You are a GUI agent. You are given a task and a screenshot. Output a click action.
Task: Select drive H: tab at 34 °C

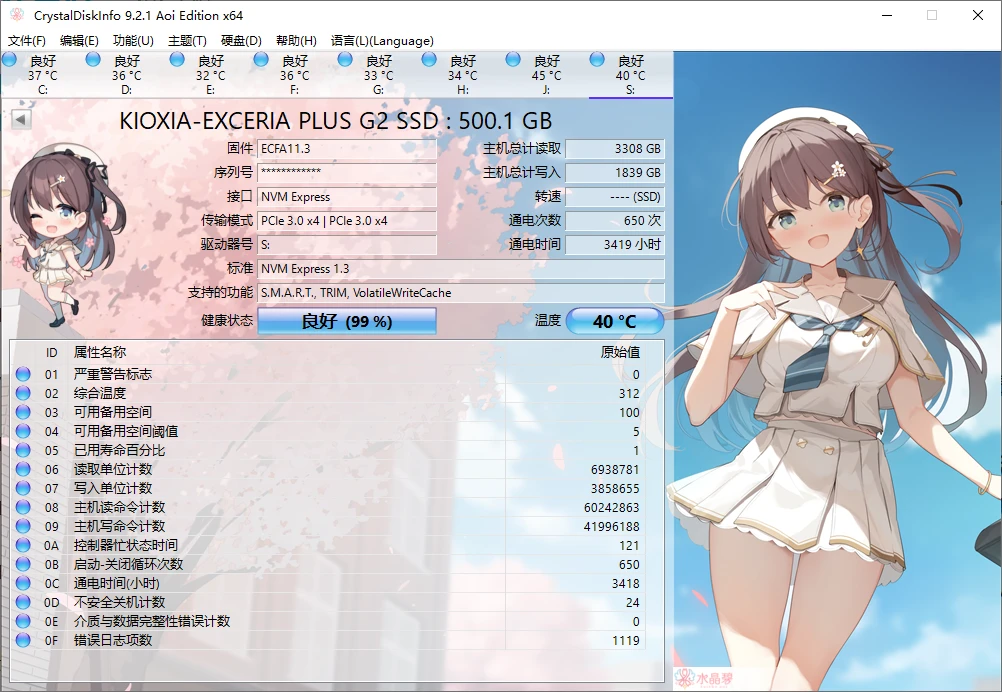click(x=463, y=75)
